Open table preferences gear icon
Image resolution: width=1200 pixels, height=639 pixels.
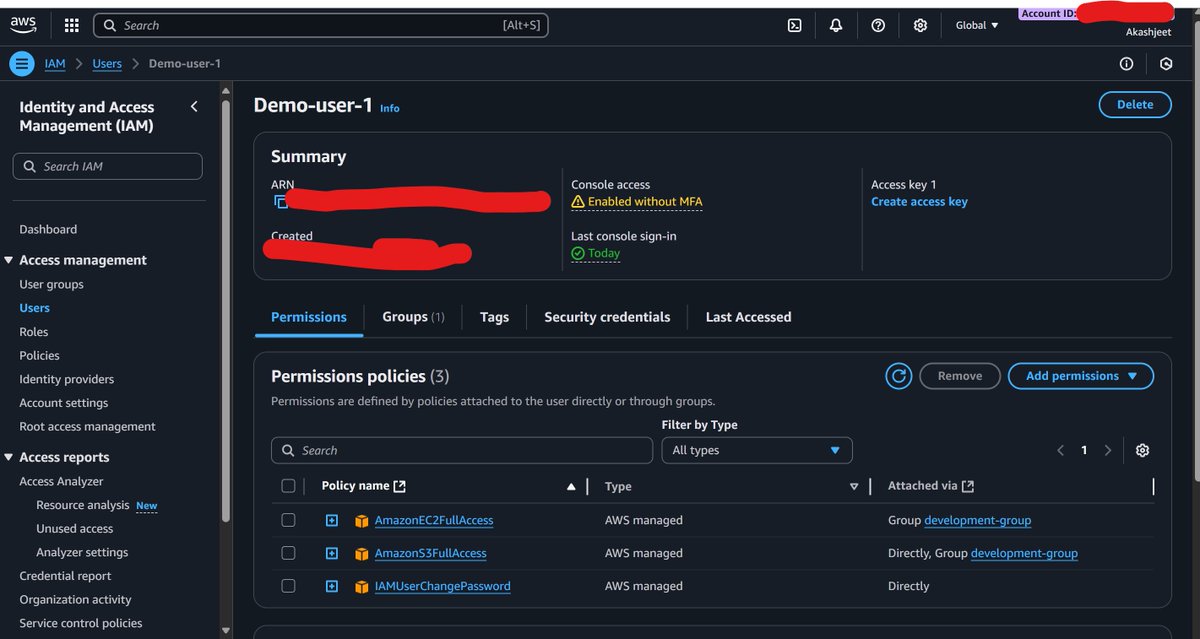(1142, 450)
